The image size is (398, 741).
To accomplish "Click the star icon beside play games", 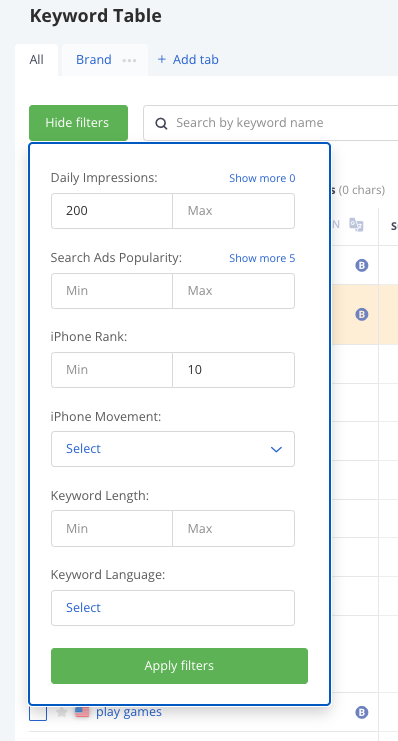I will click(x=61, y=712).
